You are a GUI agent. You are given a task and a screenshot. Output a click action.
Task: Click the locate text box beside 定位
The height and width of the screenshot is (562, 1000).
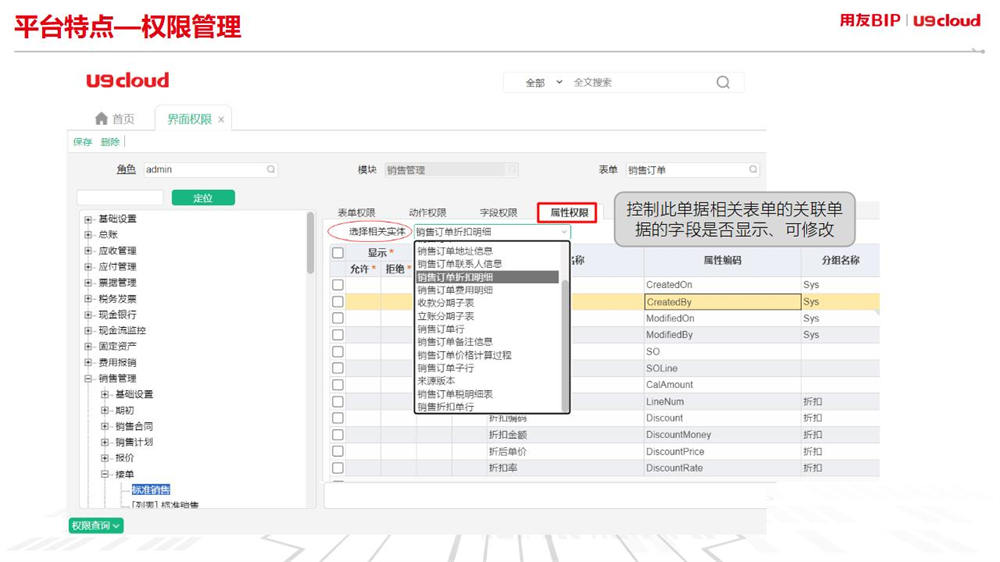point(120,198)
